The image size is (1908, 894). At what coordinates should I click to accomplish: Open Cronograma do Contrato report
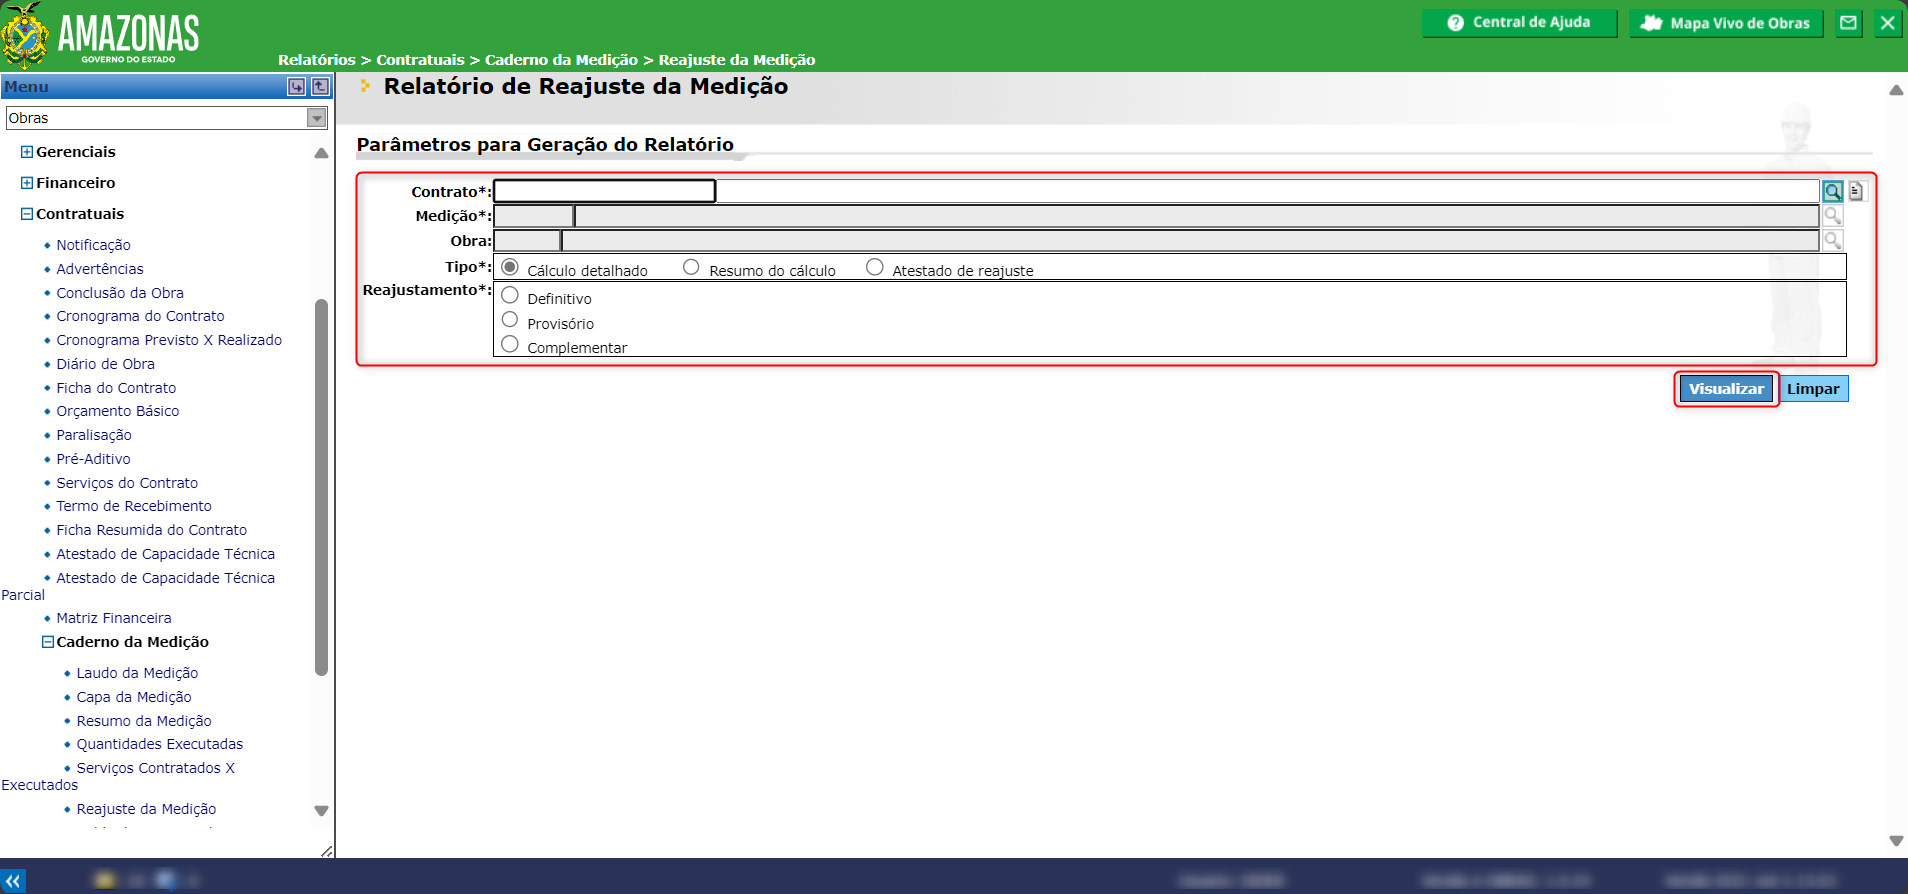(x=140, y=316)
